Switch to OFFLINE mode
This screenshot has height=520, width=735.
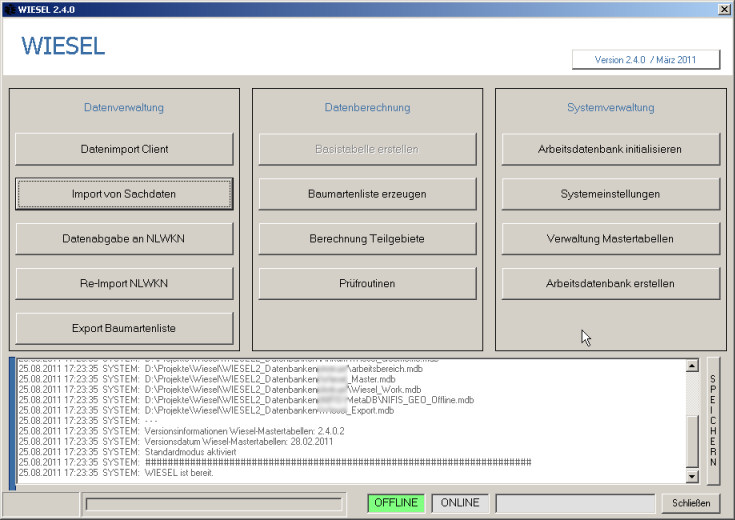(395, 503)
